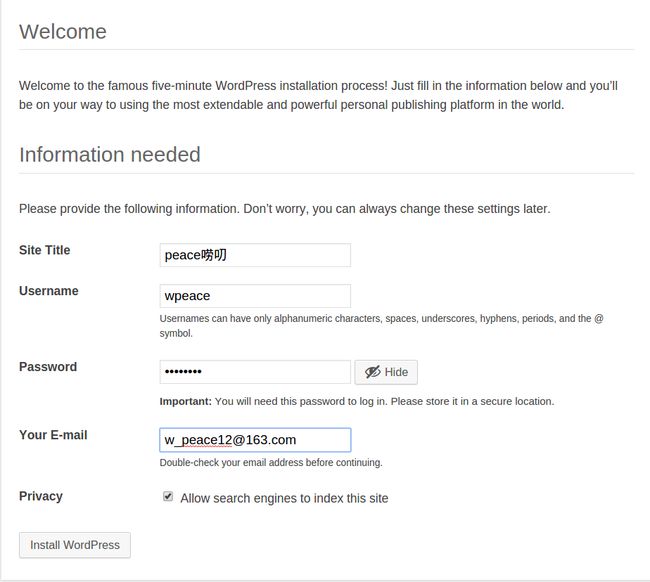
Task: Focus the Username field containing wpeace
Action: point(255,296)
